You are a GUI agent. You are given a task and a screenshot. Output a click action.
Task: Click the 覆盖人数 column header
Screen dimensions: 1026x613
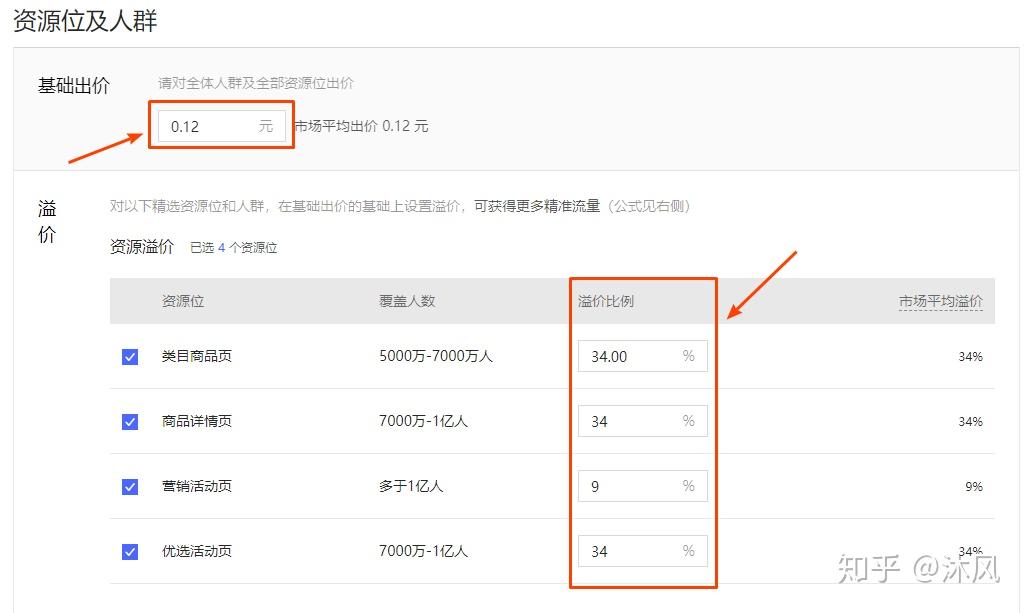pos(407,301)
